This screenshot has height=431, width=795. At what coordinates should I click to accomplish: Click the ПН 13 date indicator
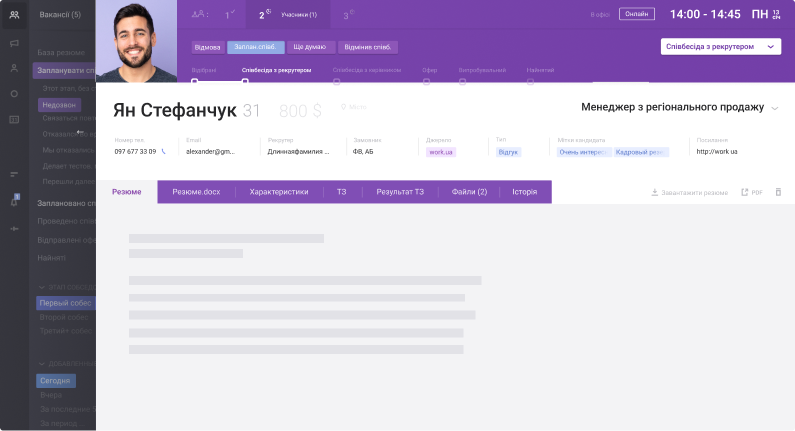coord(766,14)
